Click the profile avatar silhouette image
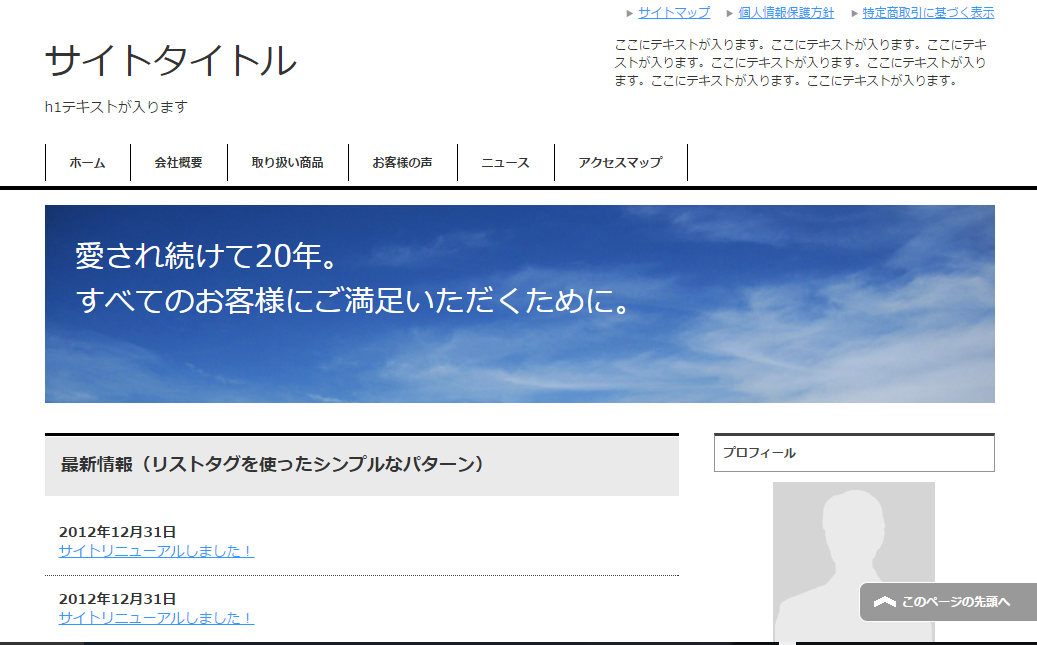 (x=853, y=560)
